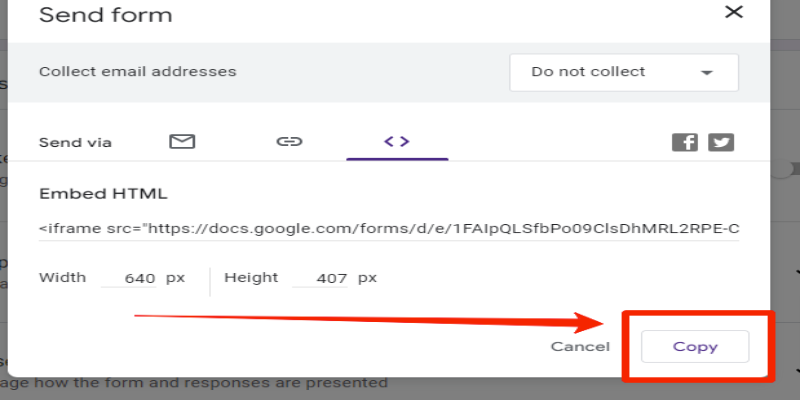The width and height of the screenshot is (800, 400).
Task: Click the Embed HTML heading
Action: click(x=103, y=194)
